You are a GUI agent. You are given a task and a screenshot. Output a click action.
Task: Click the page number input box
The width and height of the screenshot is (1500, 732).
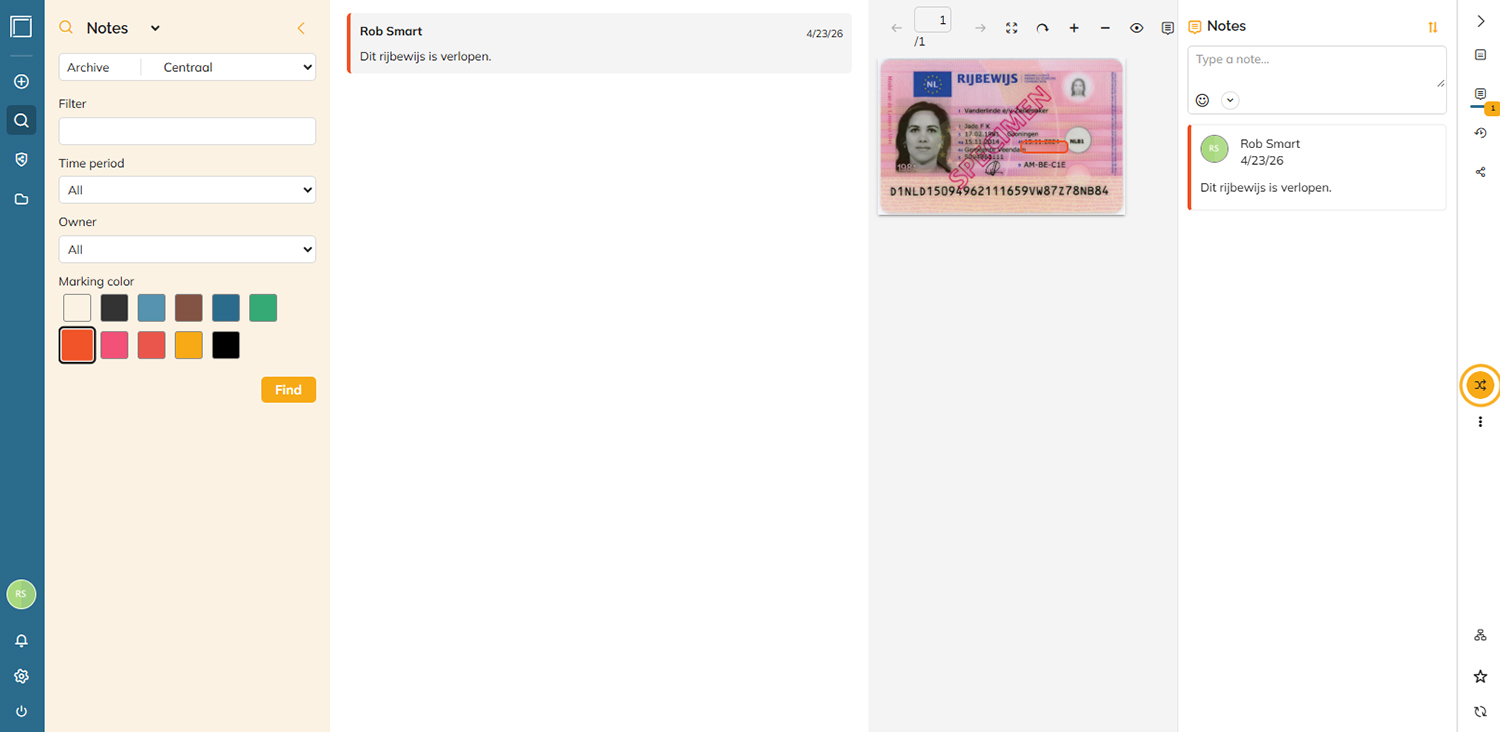932,20
